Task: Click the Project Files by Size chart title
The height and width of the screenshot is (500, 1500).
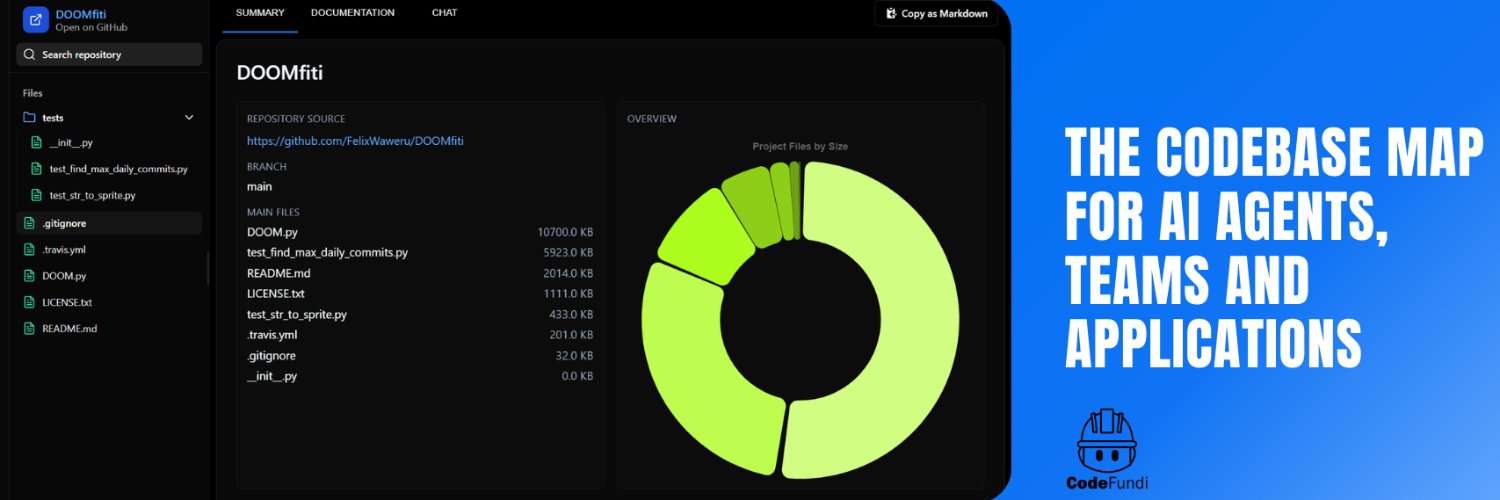Action: coord(800,146)
